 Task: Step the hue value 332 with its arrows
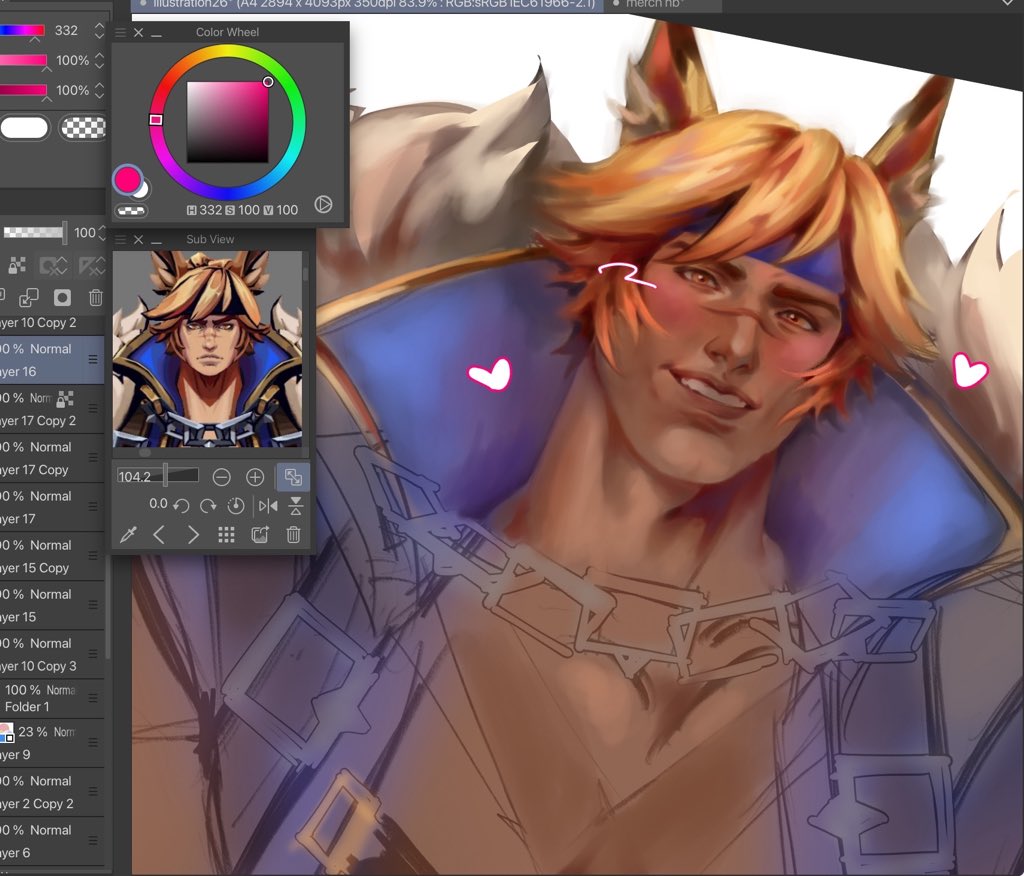click(x=99, y=30)
